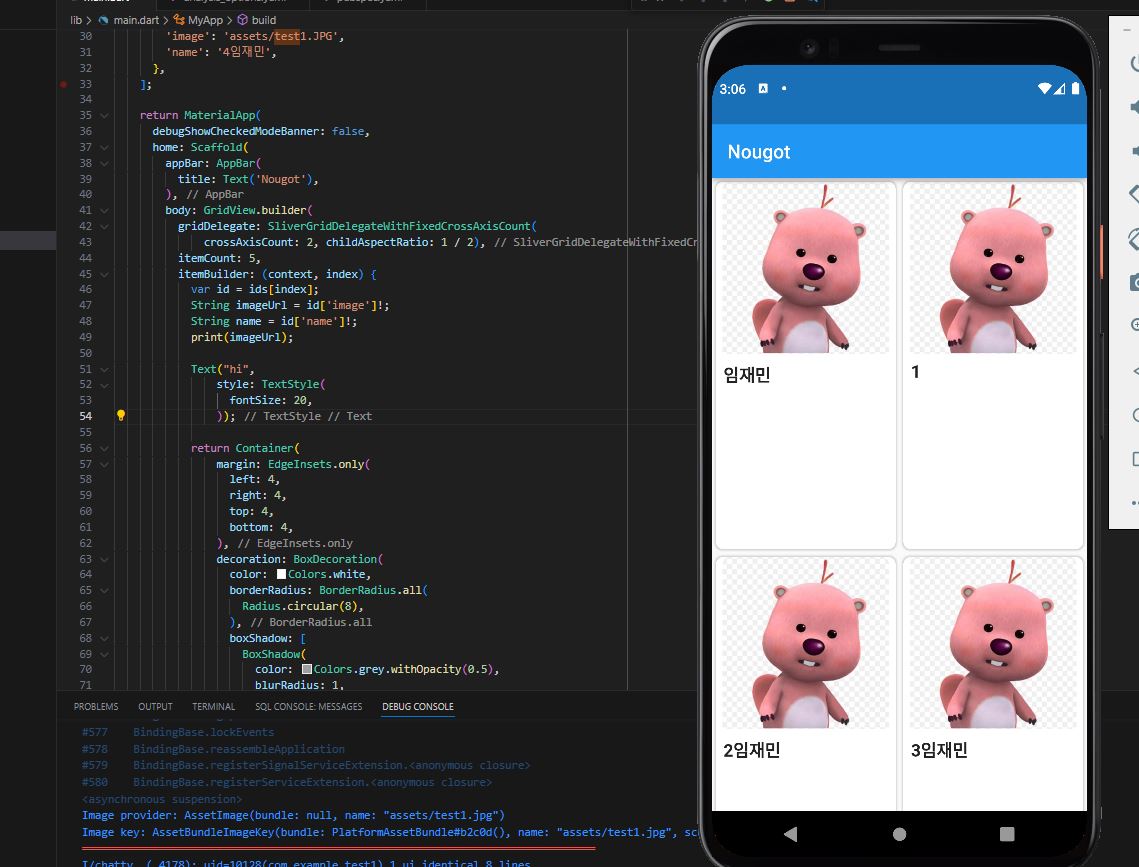Click 'debugShowCheckedModeBanner' on line 36
This screenshot has width=1139, height=867.
235,131
